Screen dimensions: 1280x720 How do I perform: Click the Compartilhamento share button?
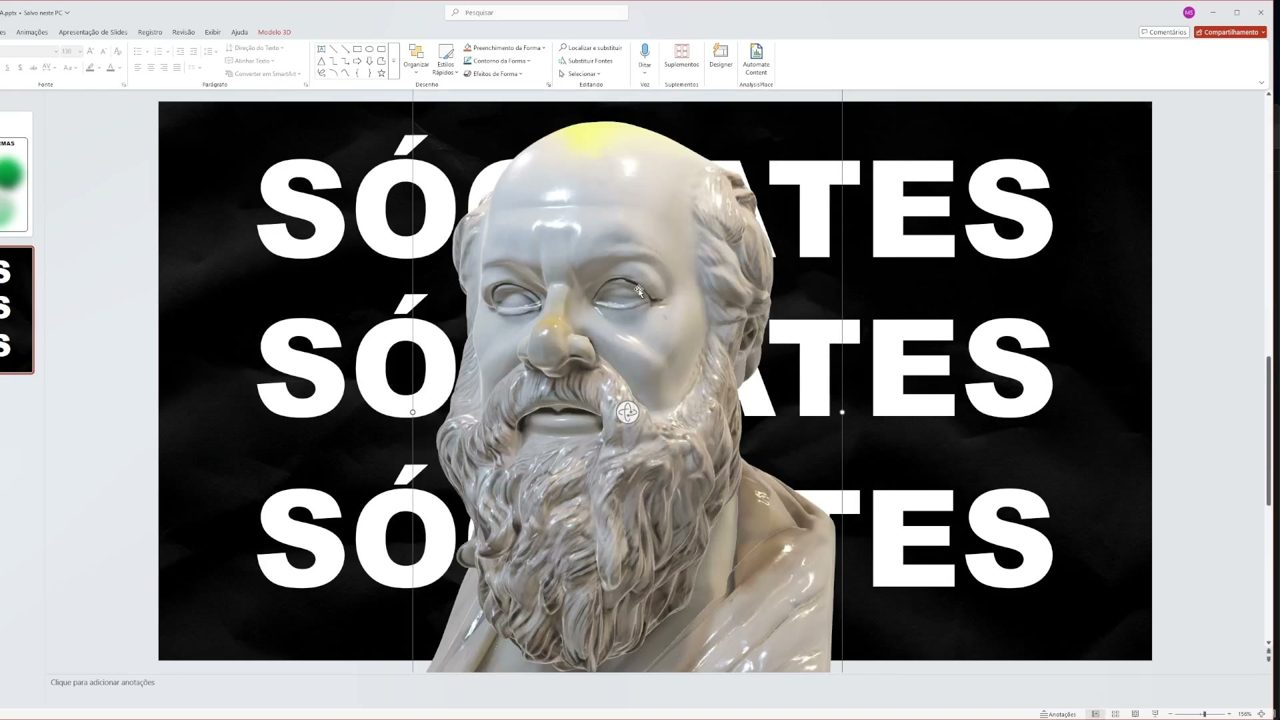1230,32
